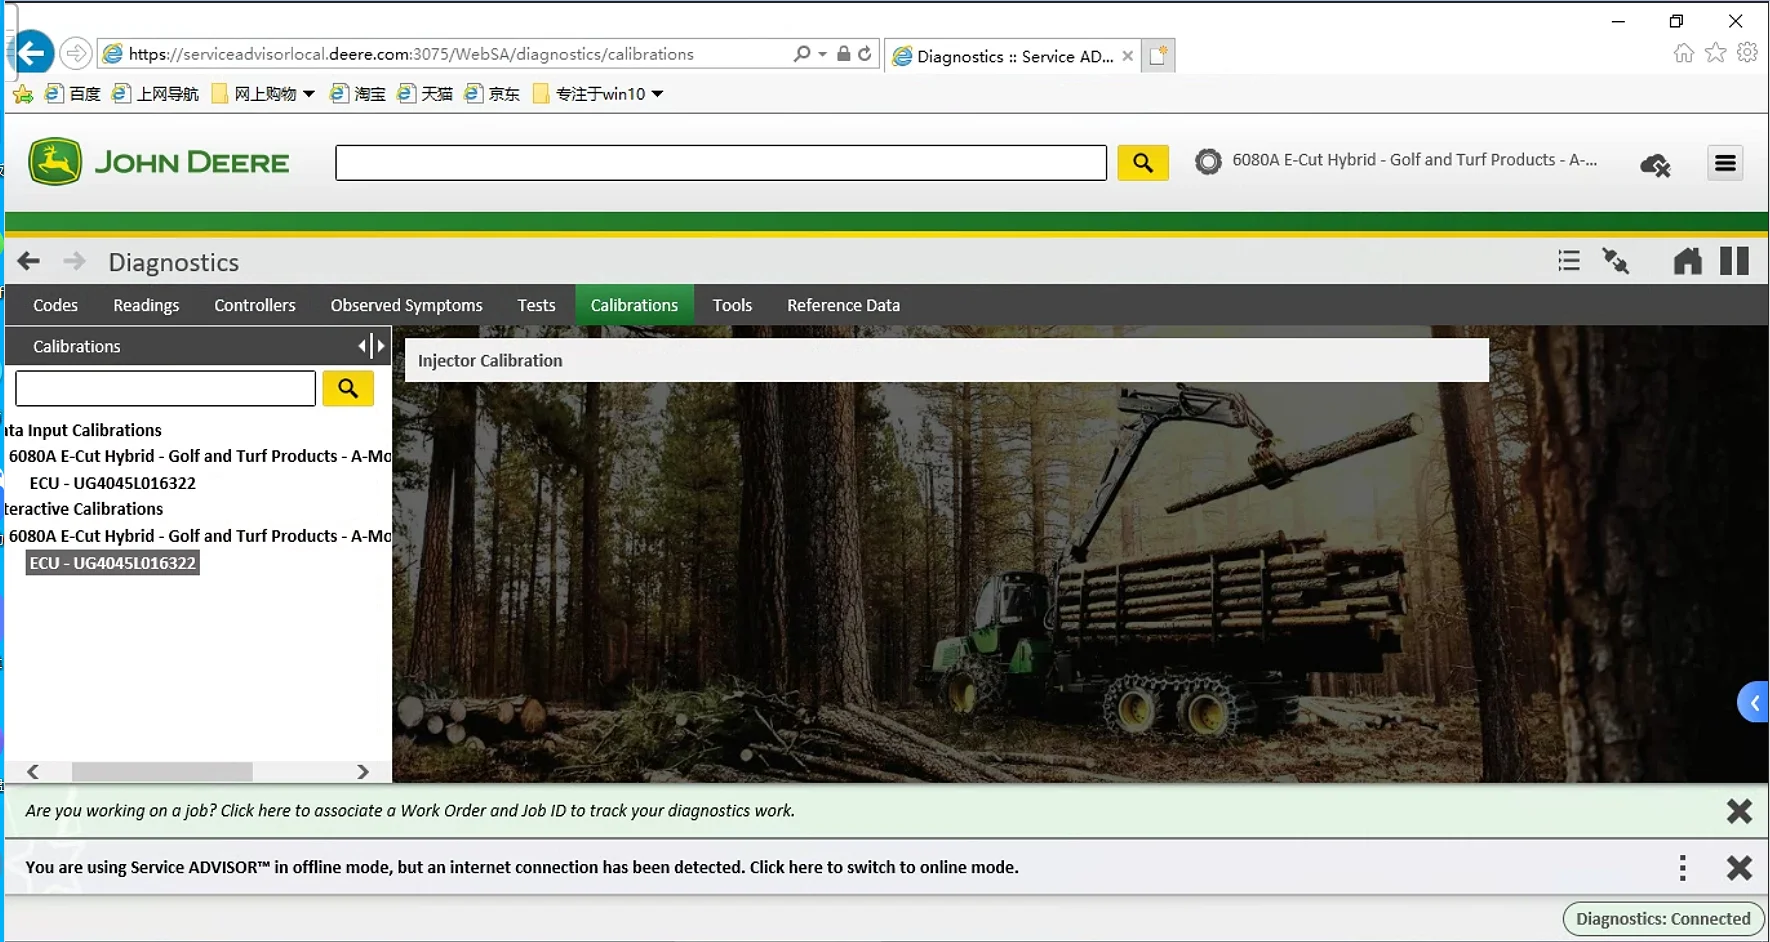1770x942 pixels.
Task: Expand the blue side drawer chevron
Action: point(1754,703)
